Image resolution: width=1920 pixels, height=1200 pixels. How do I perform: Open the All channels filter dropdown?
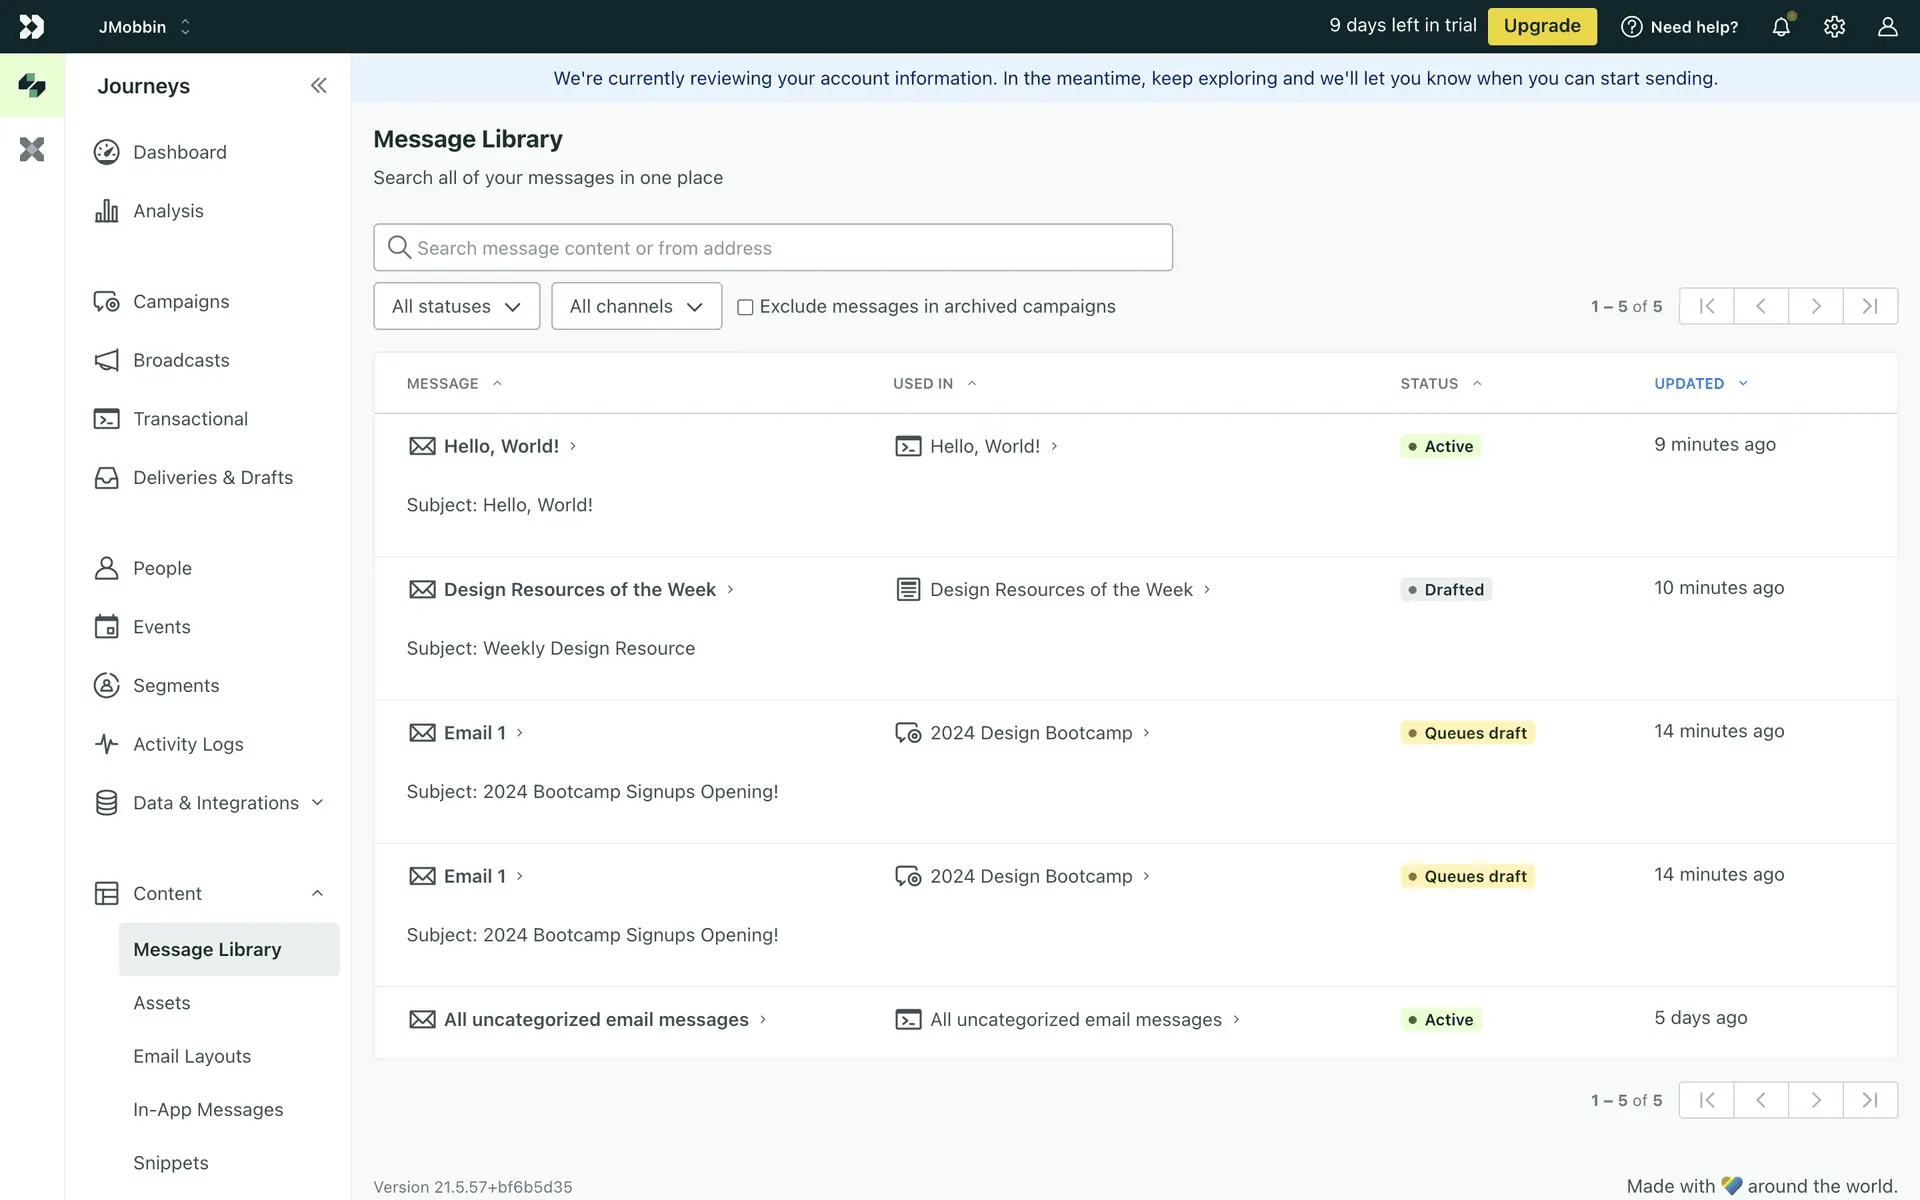tap(636, 306)
